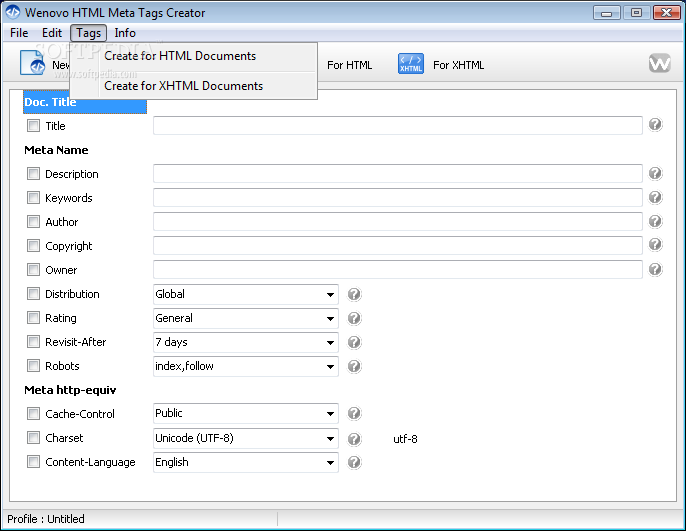Viewport: 686px width, 531px height.
Task: Enable the Author checkbox
Action: [33, 222]
